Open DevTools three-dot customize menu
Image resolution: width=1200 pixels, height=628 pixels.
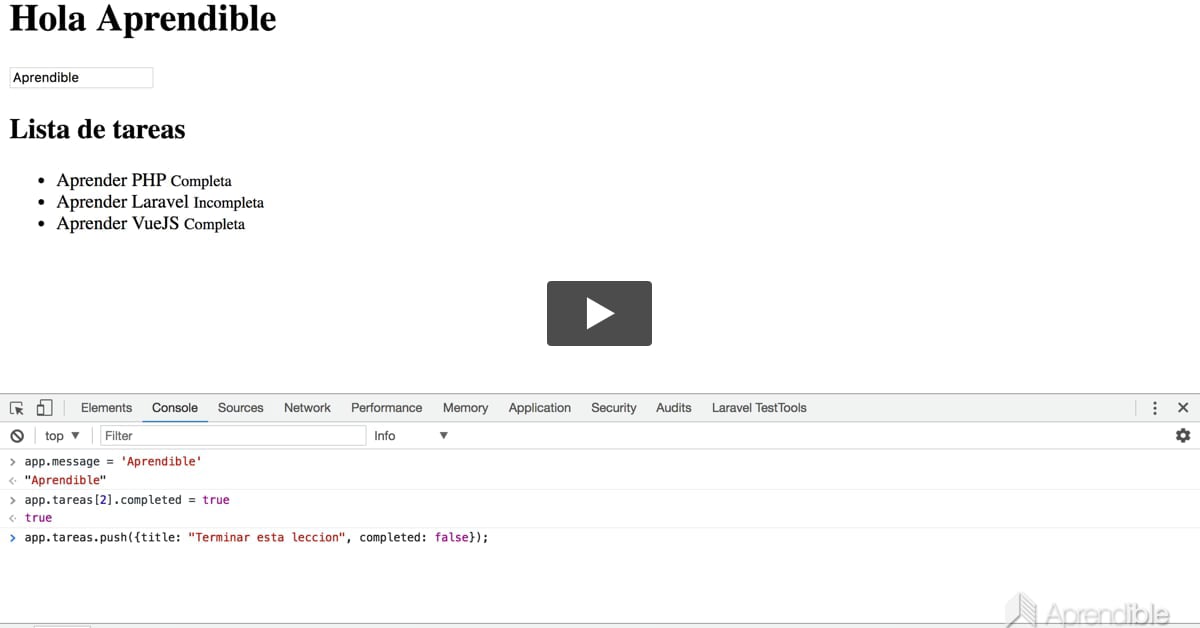1155,408
